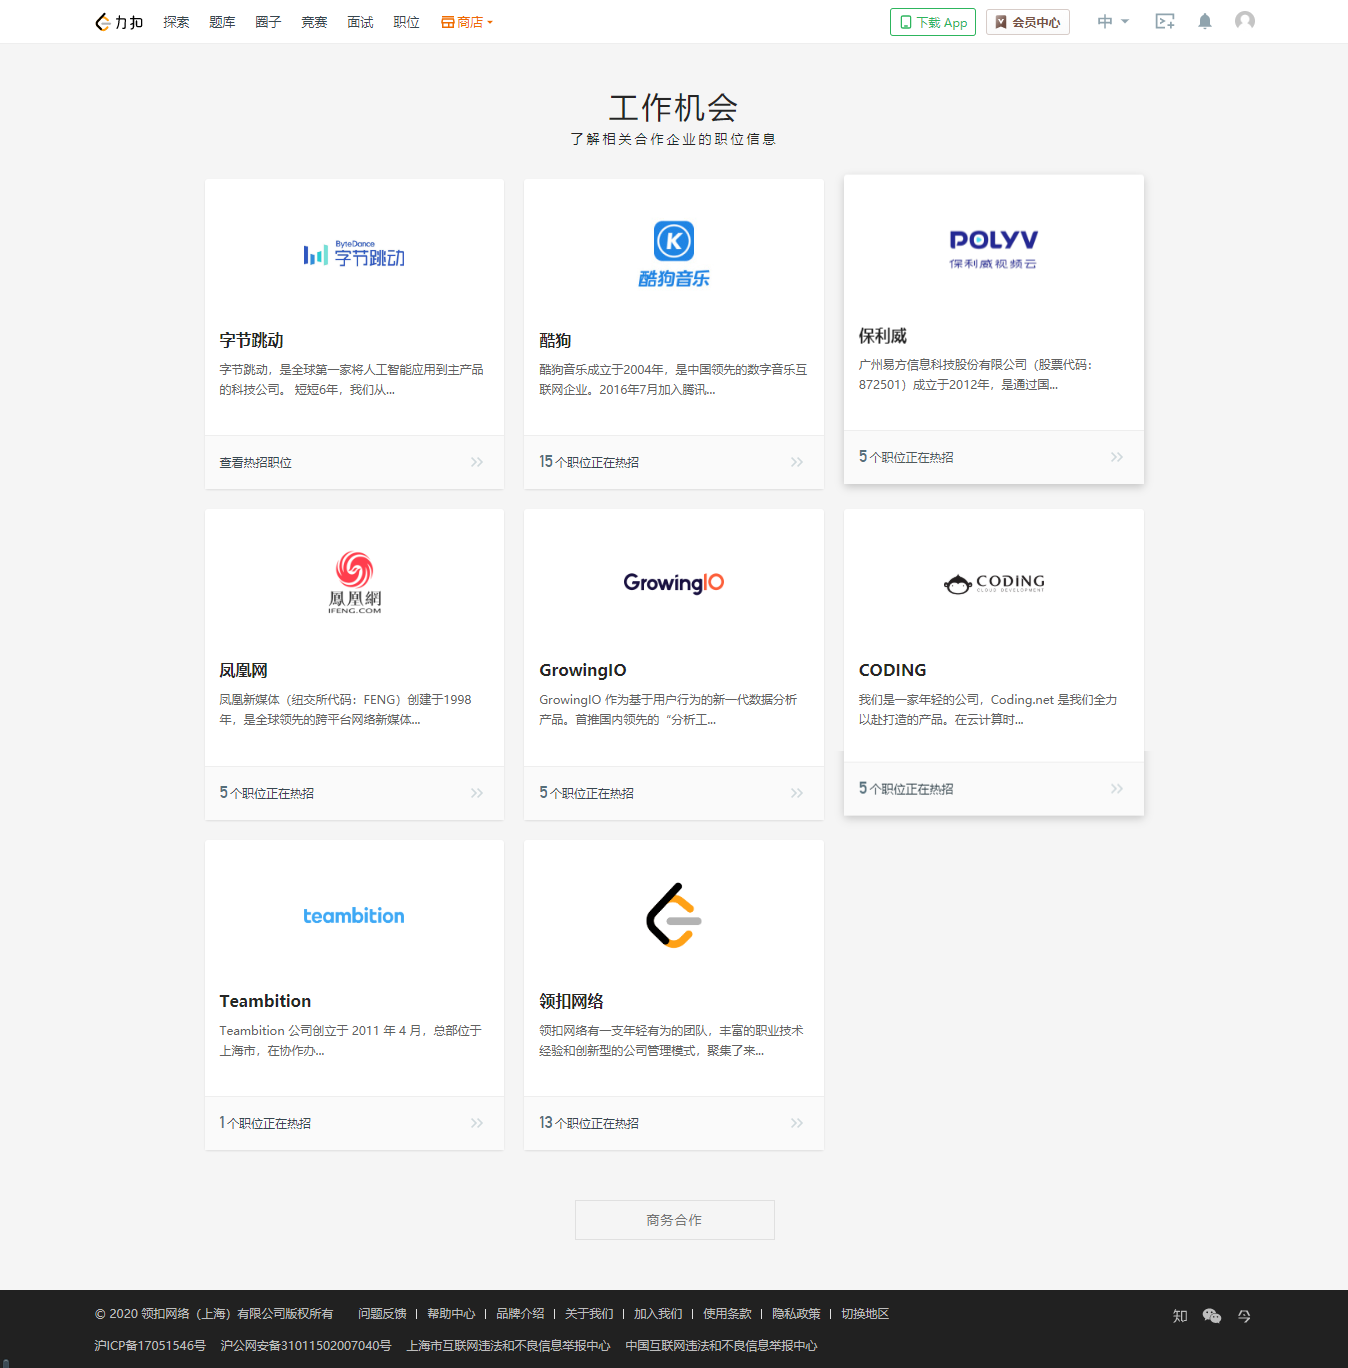Viewport: 1348px width, 1368px height.
Task: Click the 凤凰网 ifeng logo
Action: tap(354, 582)
